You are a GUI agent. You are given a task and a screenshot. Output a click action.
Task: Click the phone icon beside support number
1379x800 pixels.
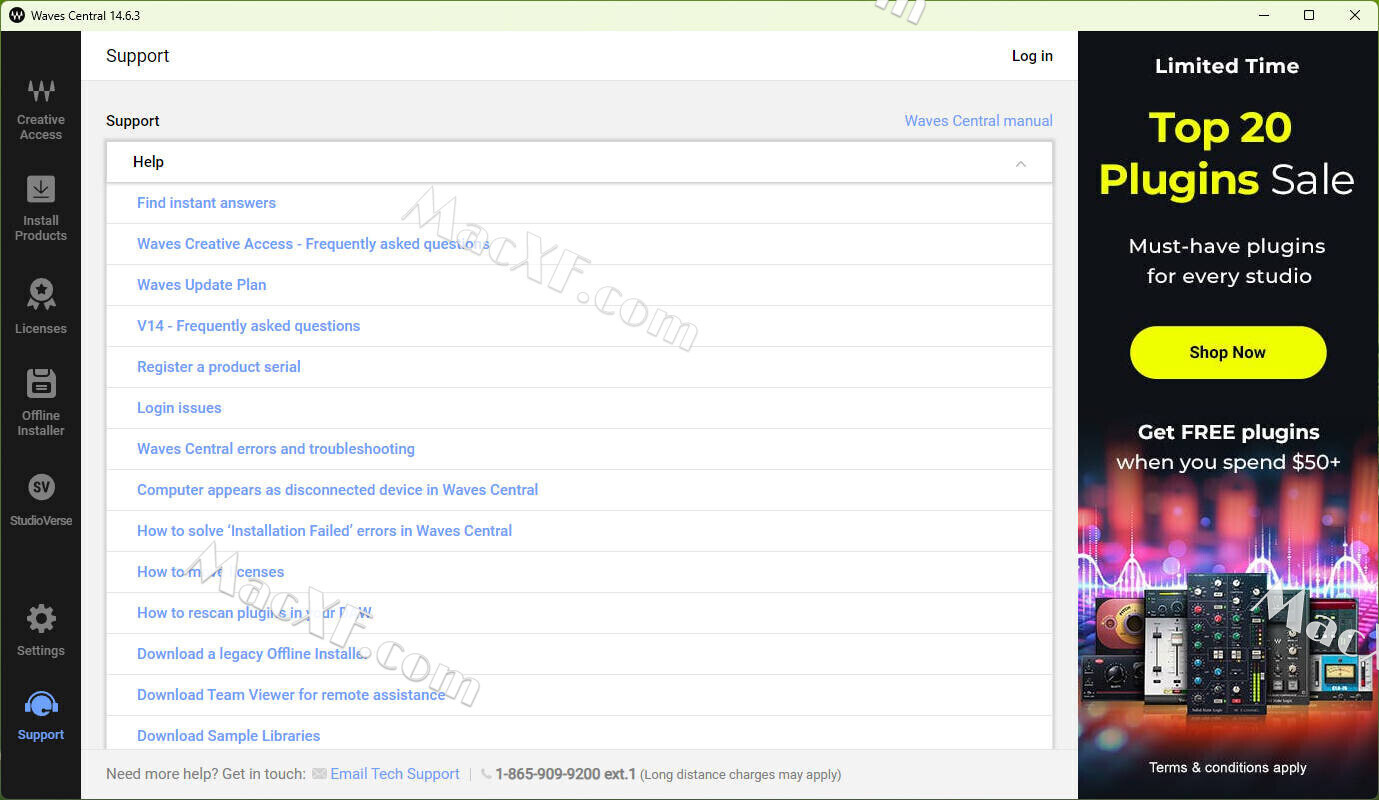coord(486,774)
